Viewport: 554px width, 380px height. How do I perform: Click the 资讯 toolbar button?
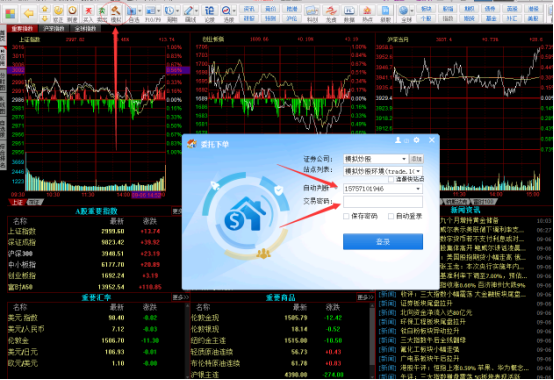pos(249,9)
